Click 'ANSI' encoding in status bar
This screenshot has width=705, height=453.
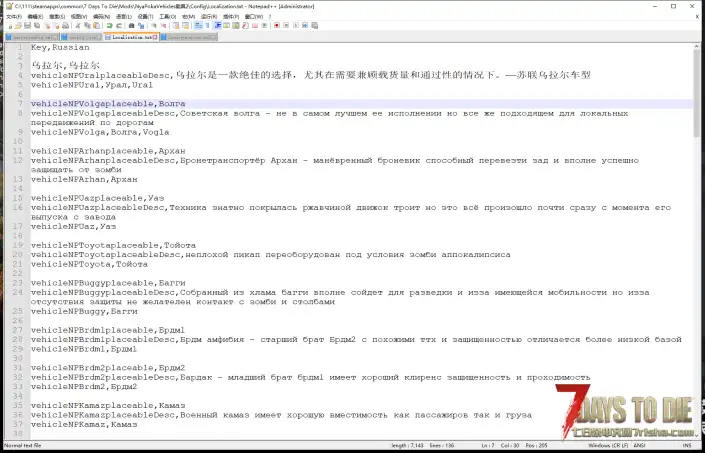[x=639, y=445]
